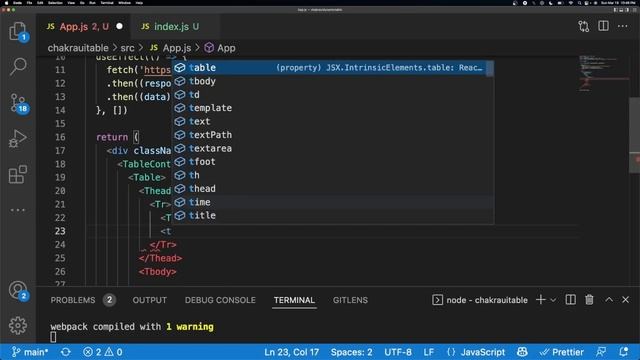640x360 pixels.
Task: Kill terminal with trash icon
Action: [x=589, y=300]
